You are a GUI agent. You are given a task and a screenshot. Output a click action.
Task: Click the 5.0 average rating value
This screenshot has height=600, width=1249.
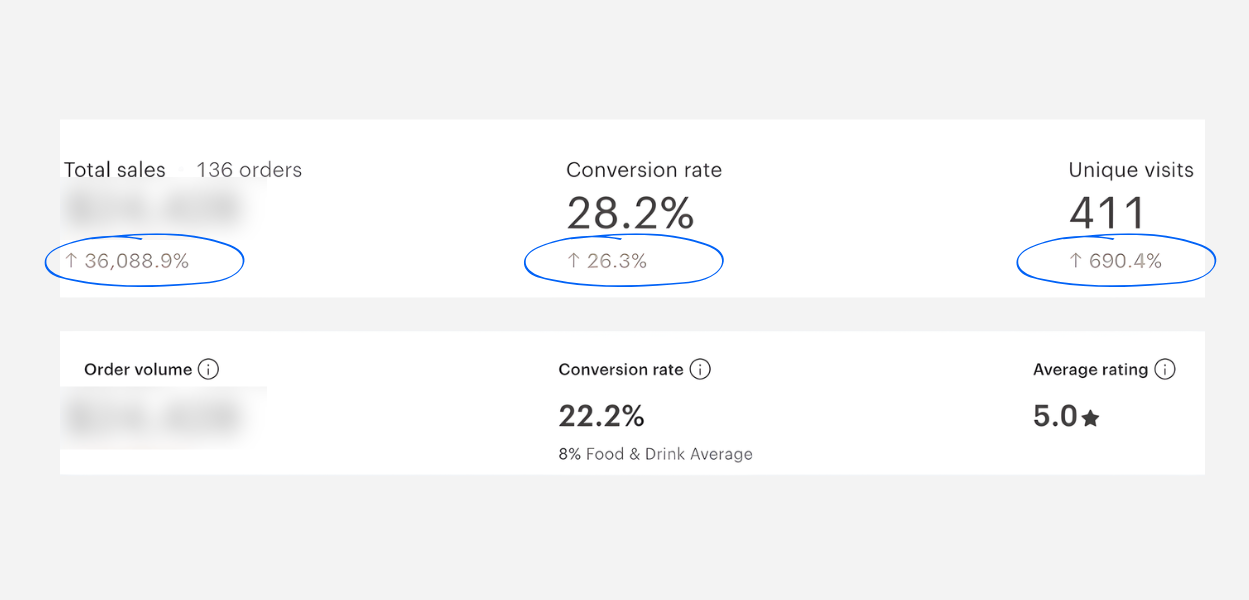tap(1055, 416)
